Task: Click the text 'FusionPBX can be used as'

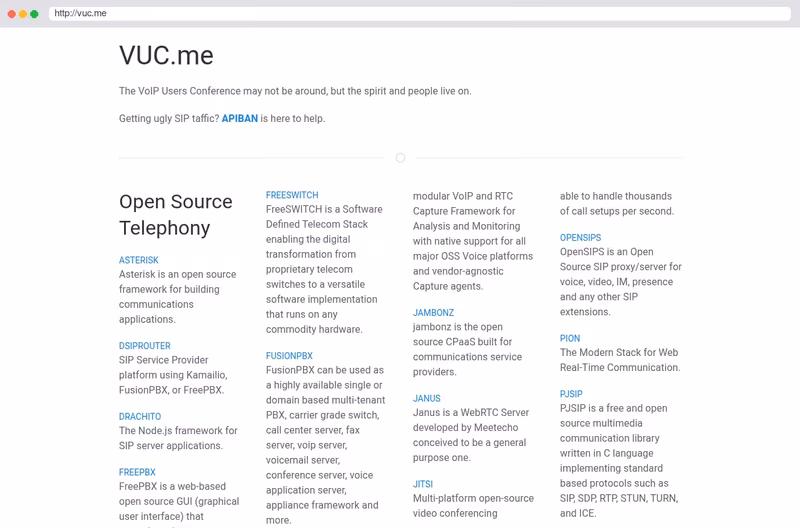Action: (324, 370)
